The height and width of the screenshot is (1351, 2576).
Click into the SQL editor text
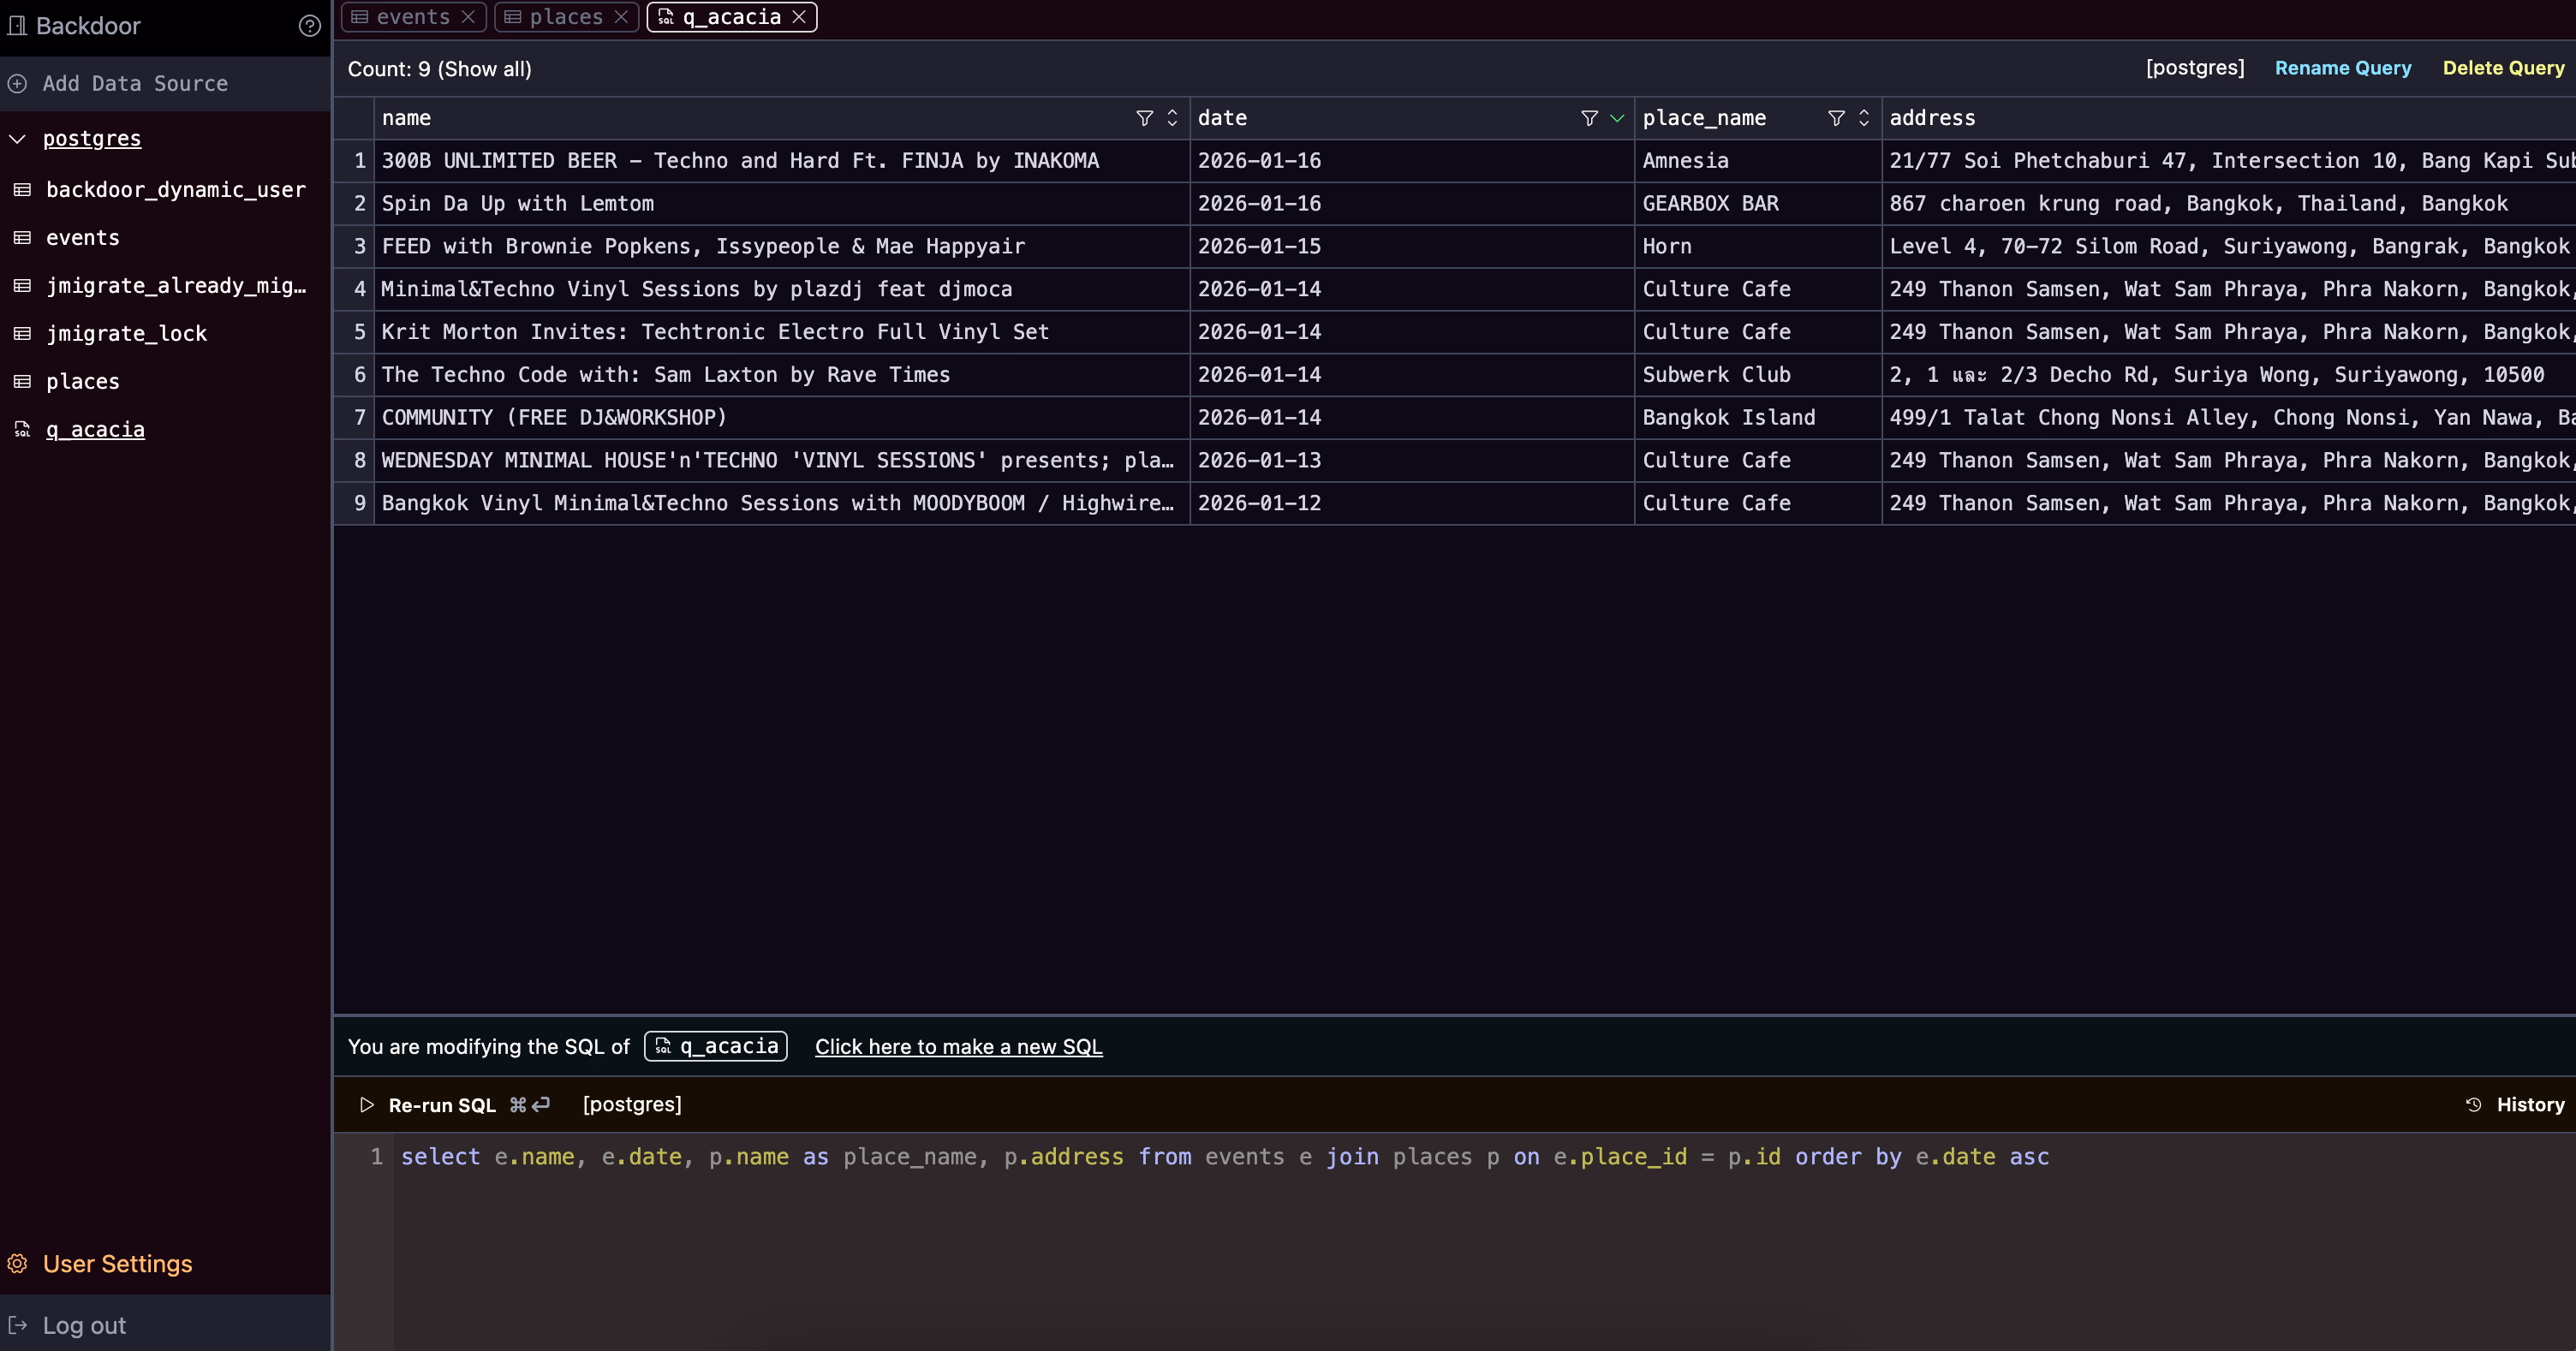click(1224, 1157)
